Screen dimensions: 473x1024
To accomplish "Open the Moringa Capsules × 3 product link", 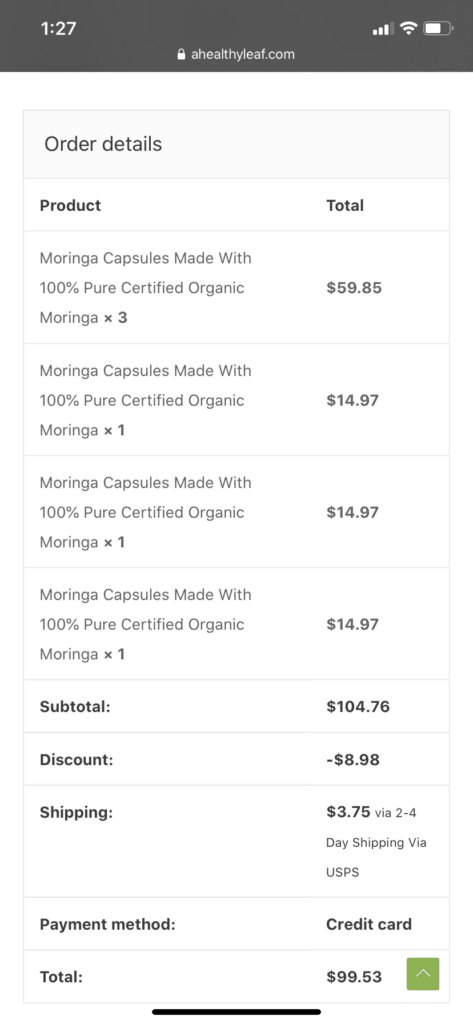I will tap(146, 288).
